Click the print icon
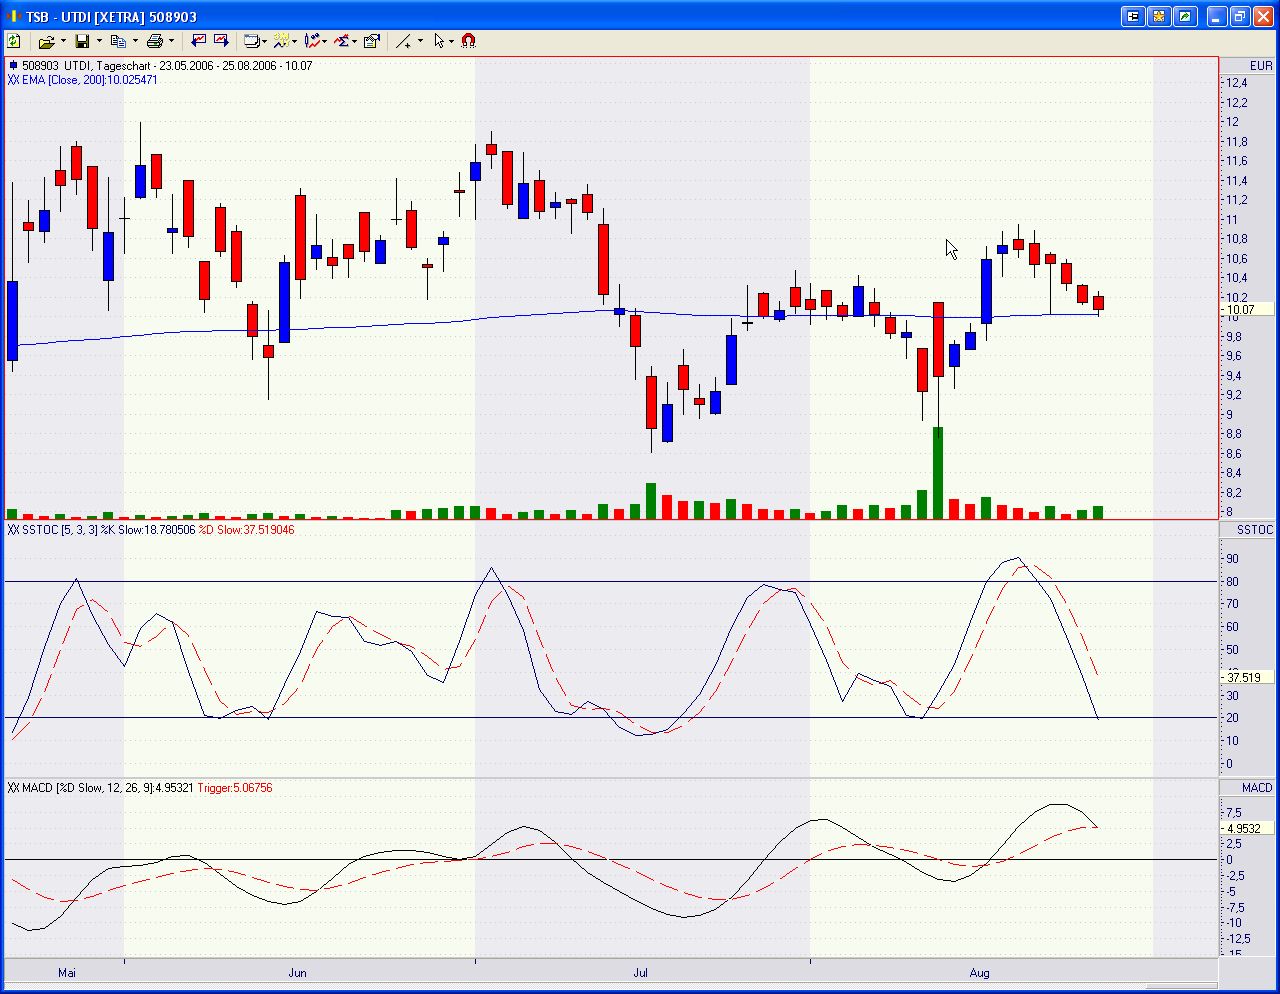 [x=154, y=41]
